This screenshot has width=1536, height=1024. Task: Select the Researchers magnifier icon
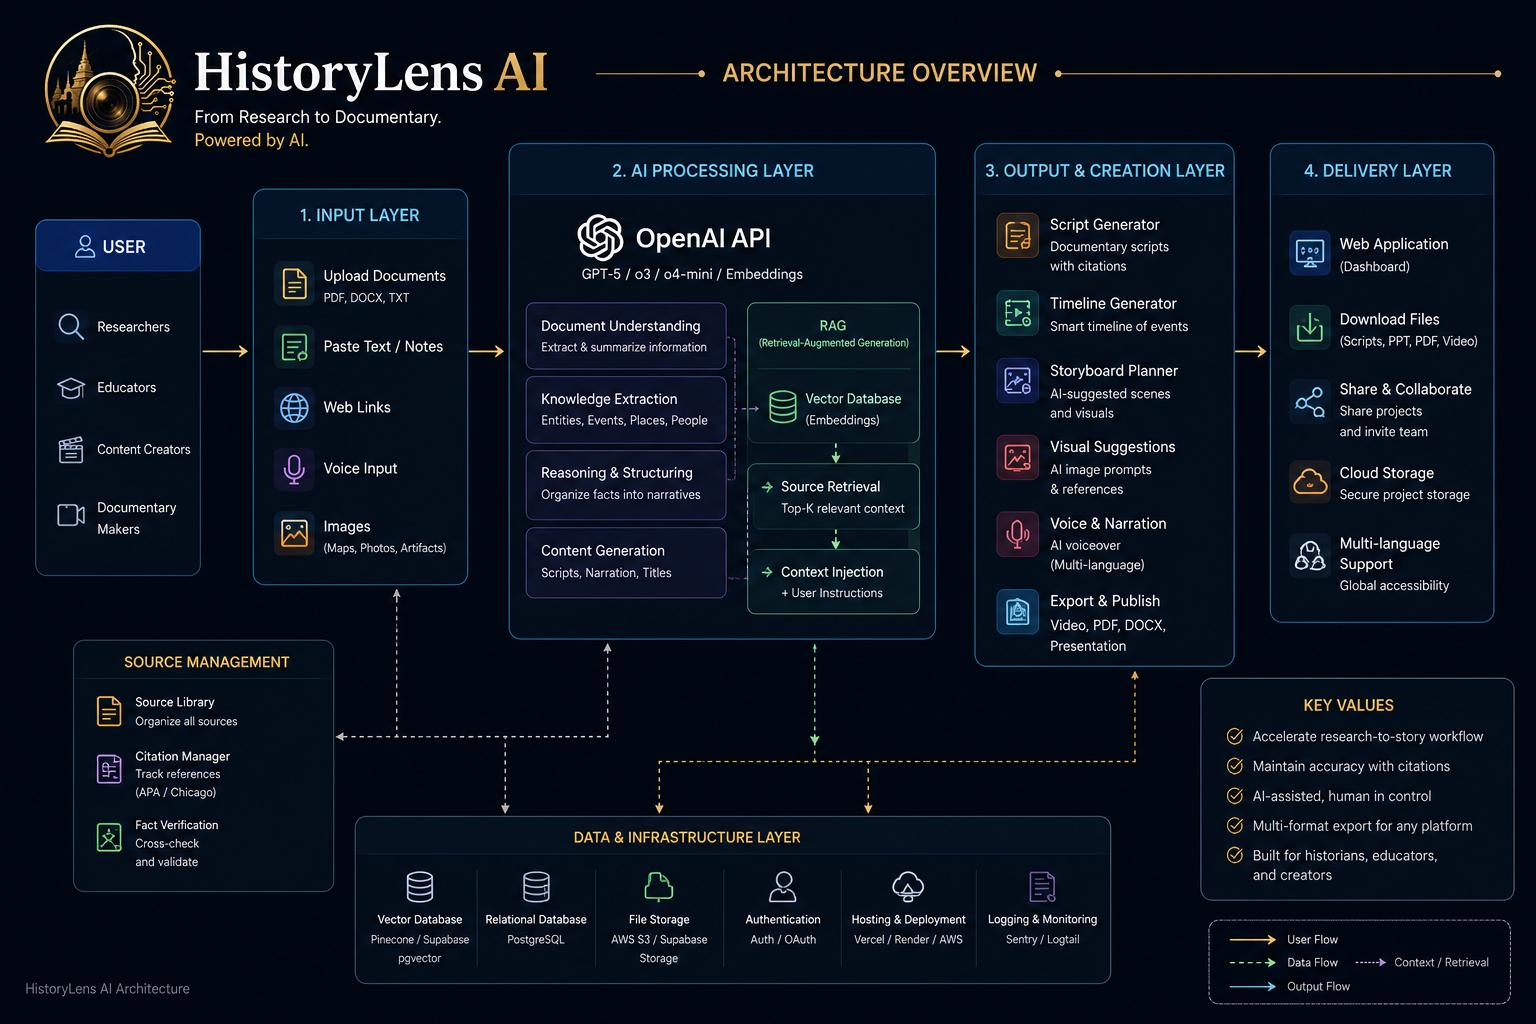tap(70, 326)
